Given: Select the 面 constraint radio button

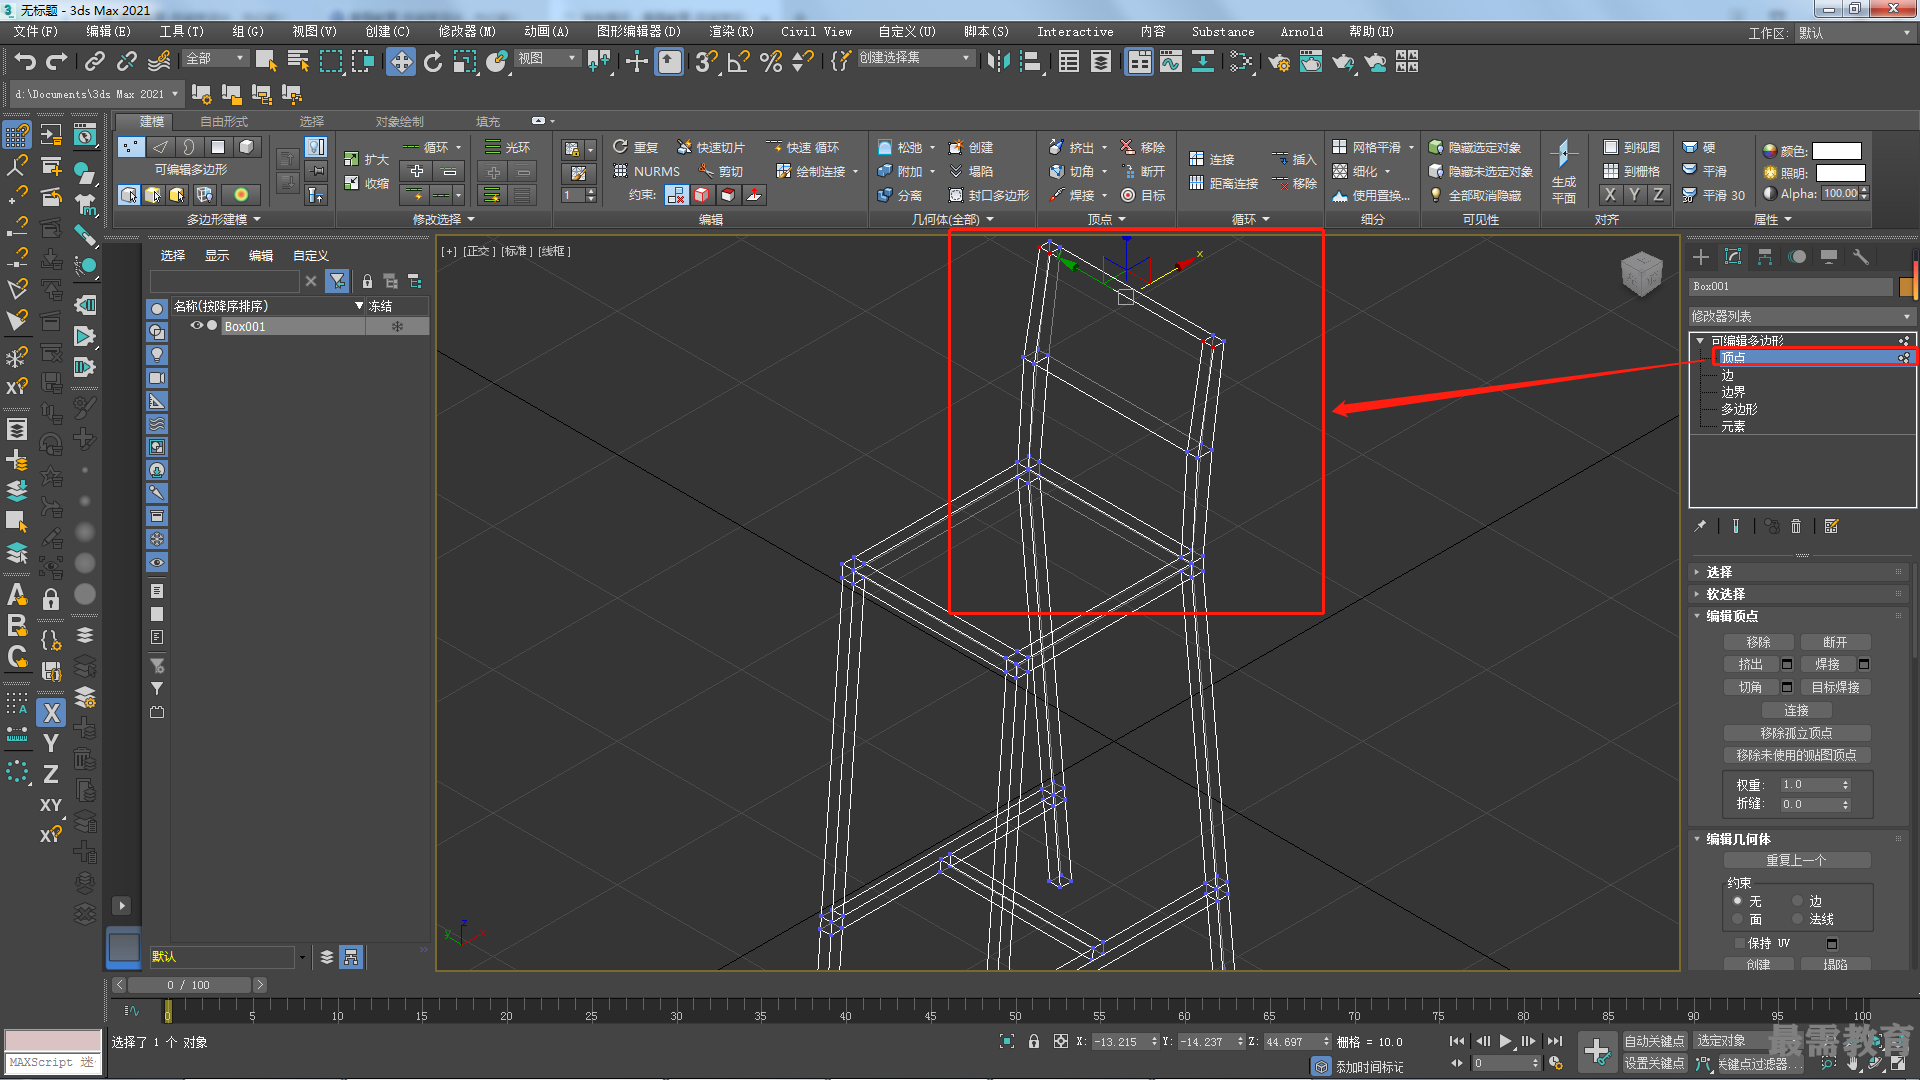Looking at the screenshot, I should [1738, 919].
